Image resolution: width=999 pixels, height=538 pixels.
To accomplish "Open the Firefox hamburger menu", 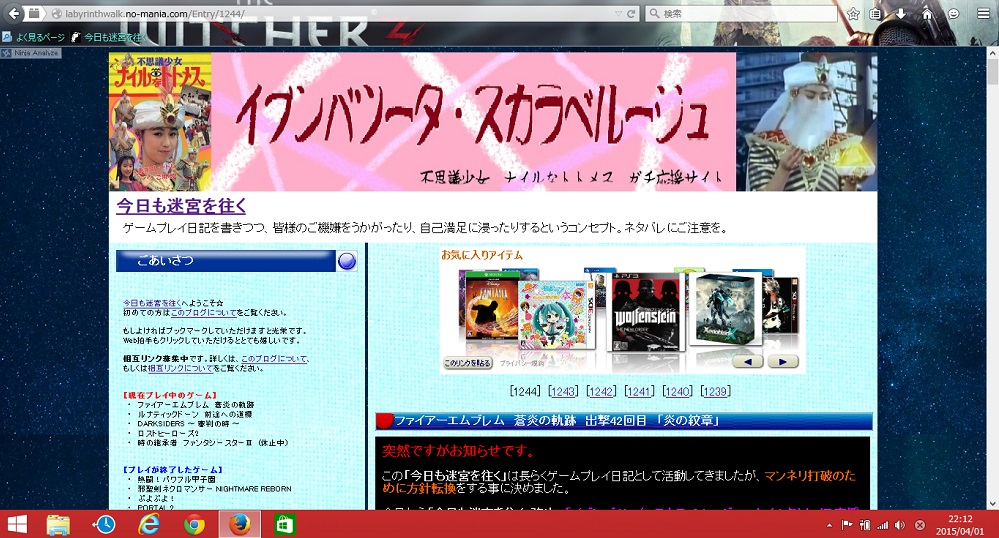I will [x=983, y=13].
